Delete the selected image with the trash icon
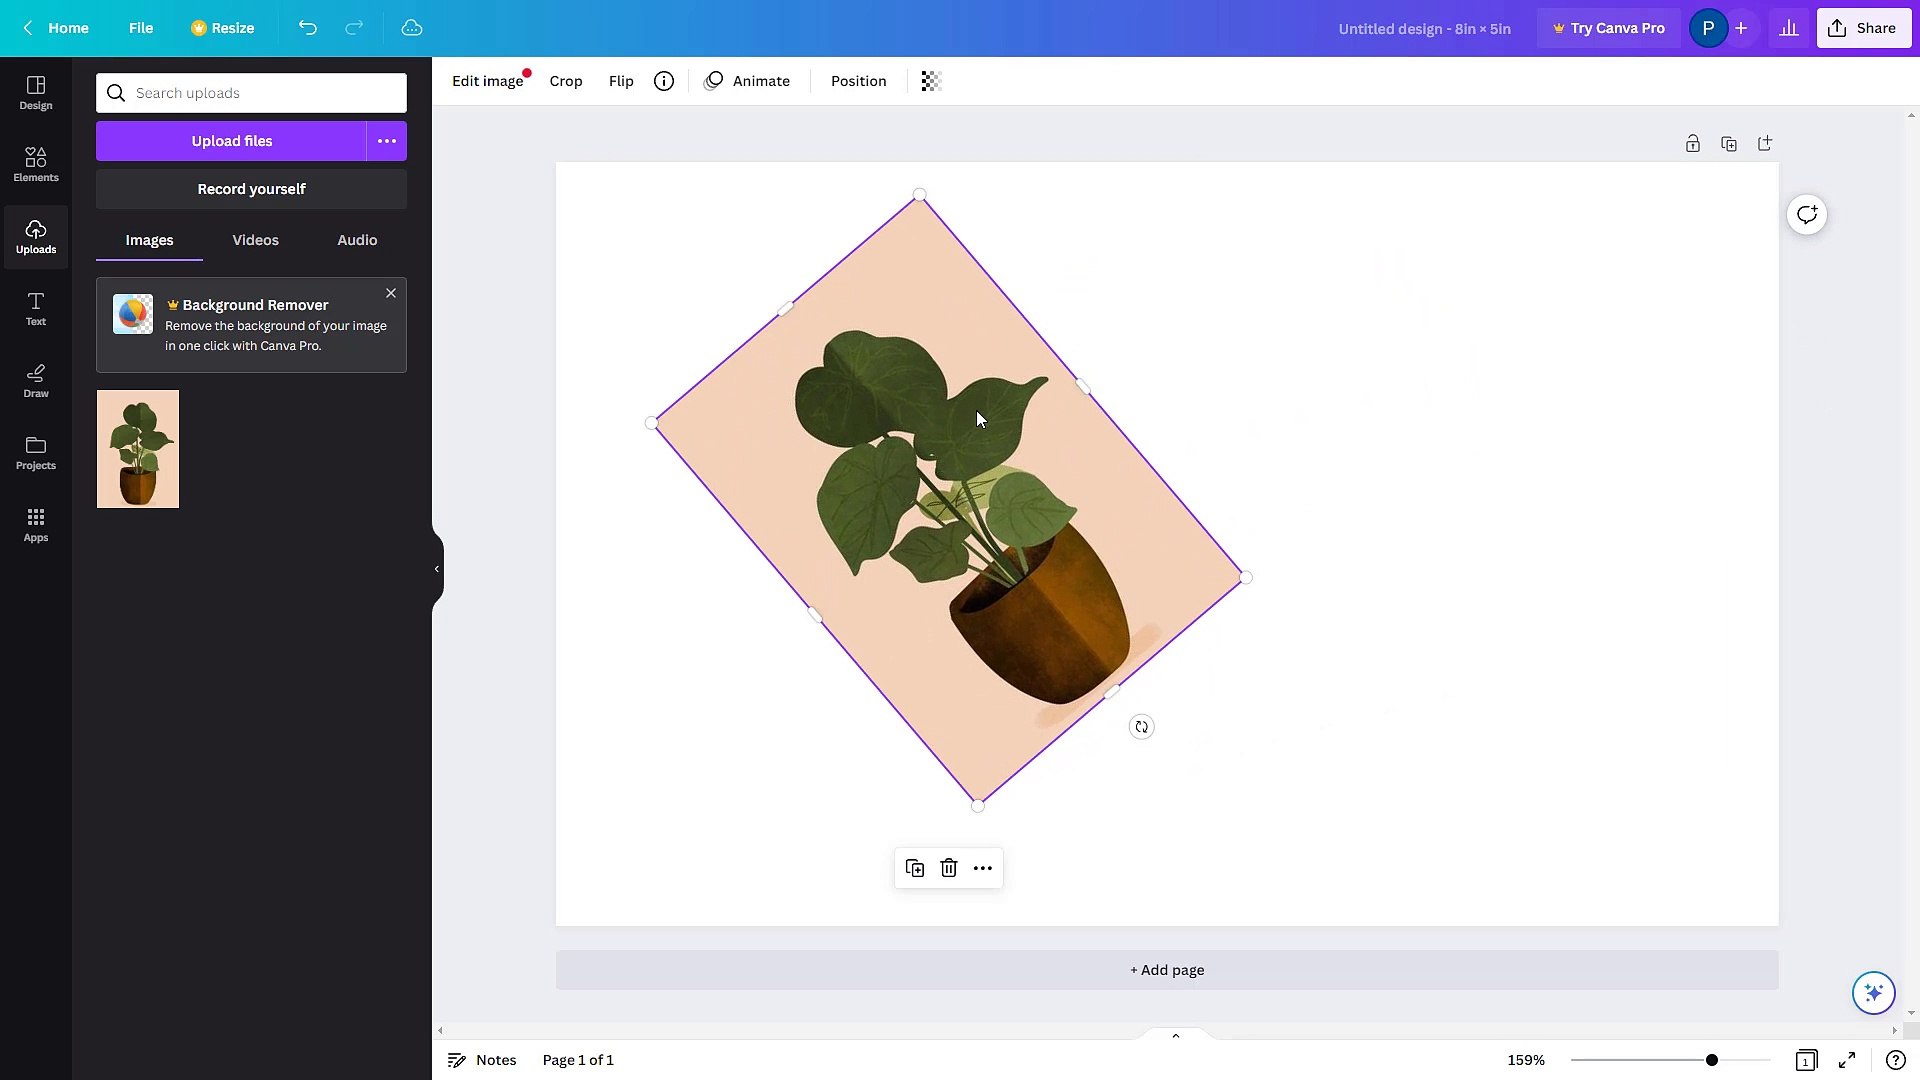 click(948, 867)
